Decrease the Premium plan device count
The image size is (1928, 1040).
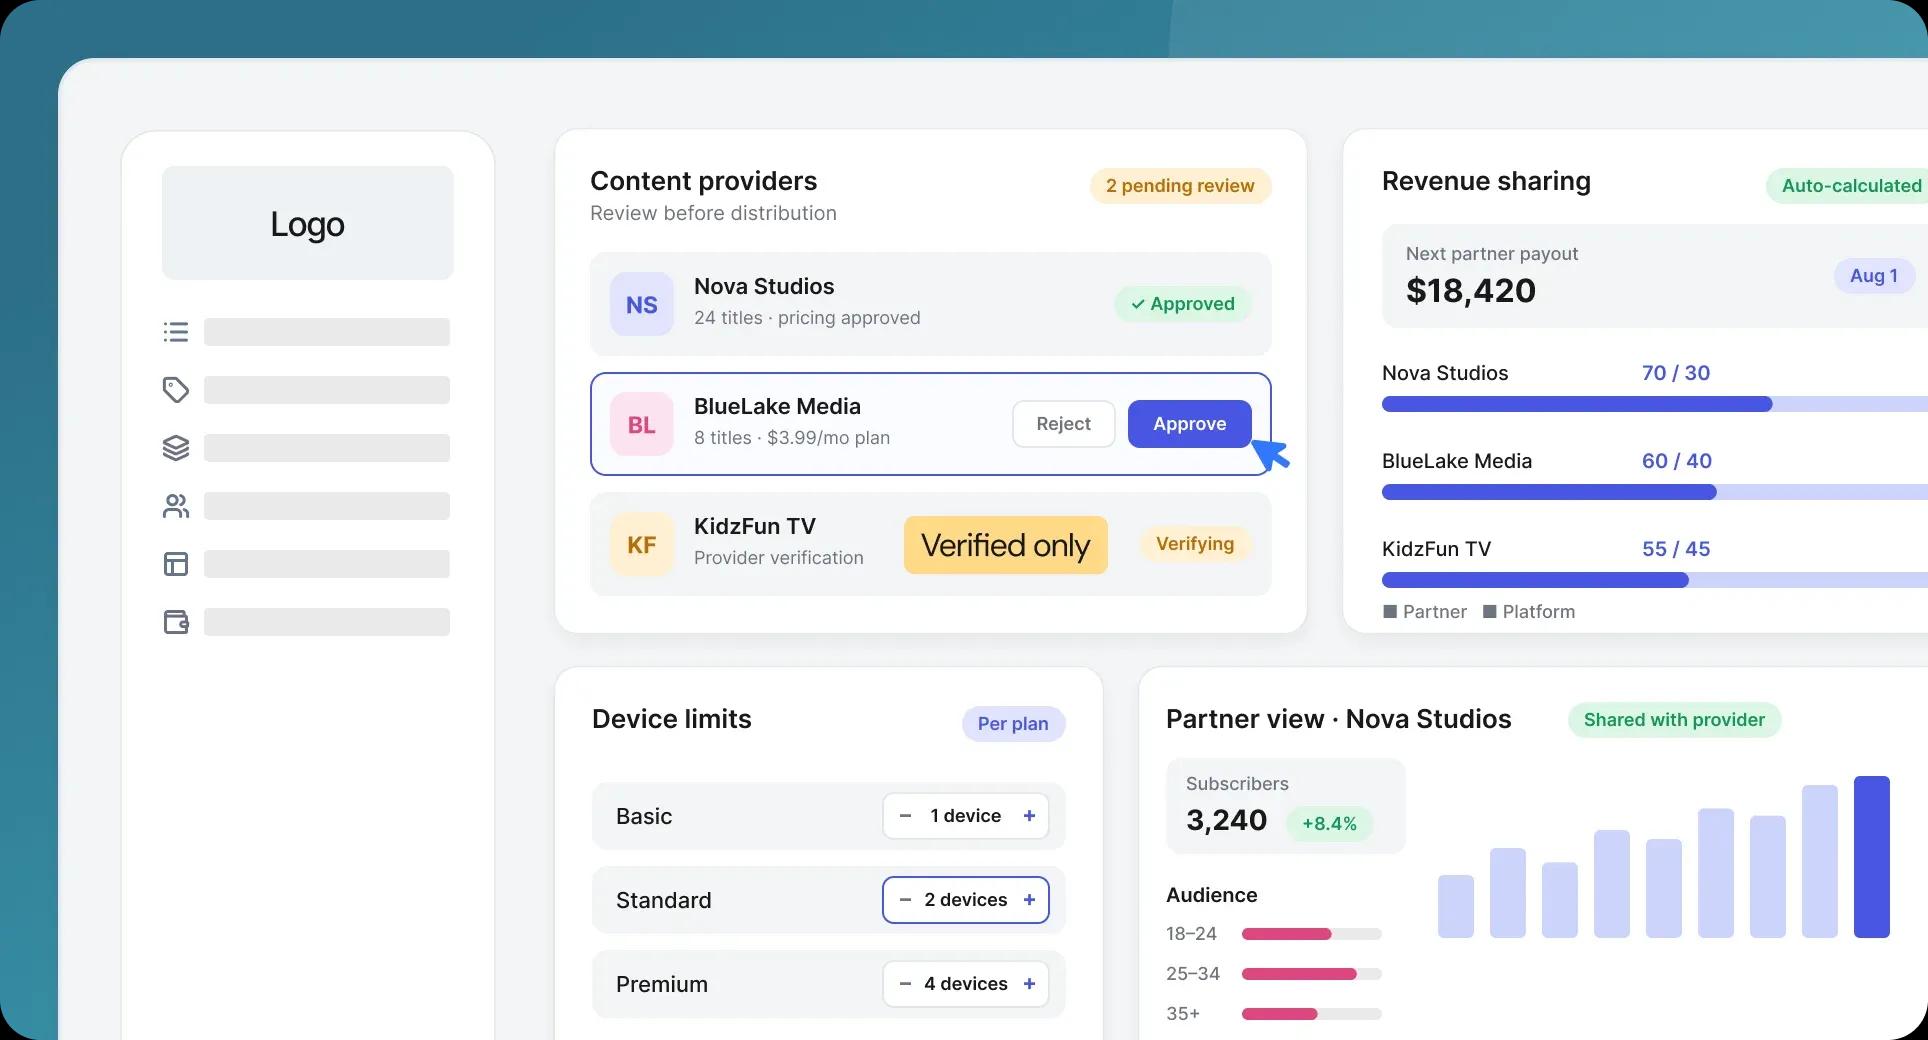click(905, 984)
